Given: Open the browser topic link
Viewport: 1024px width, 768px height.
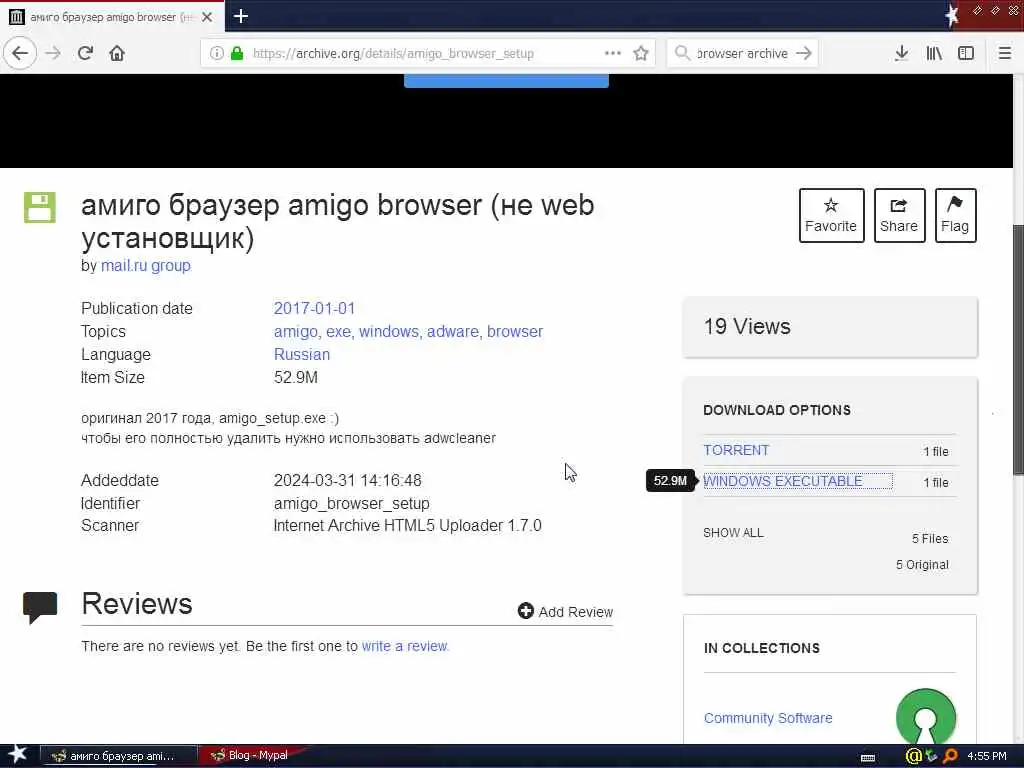Looking at the screenshot, I should click(515, 332).
